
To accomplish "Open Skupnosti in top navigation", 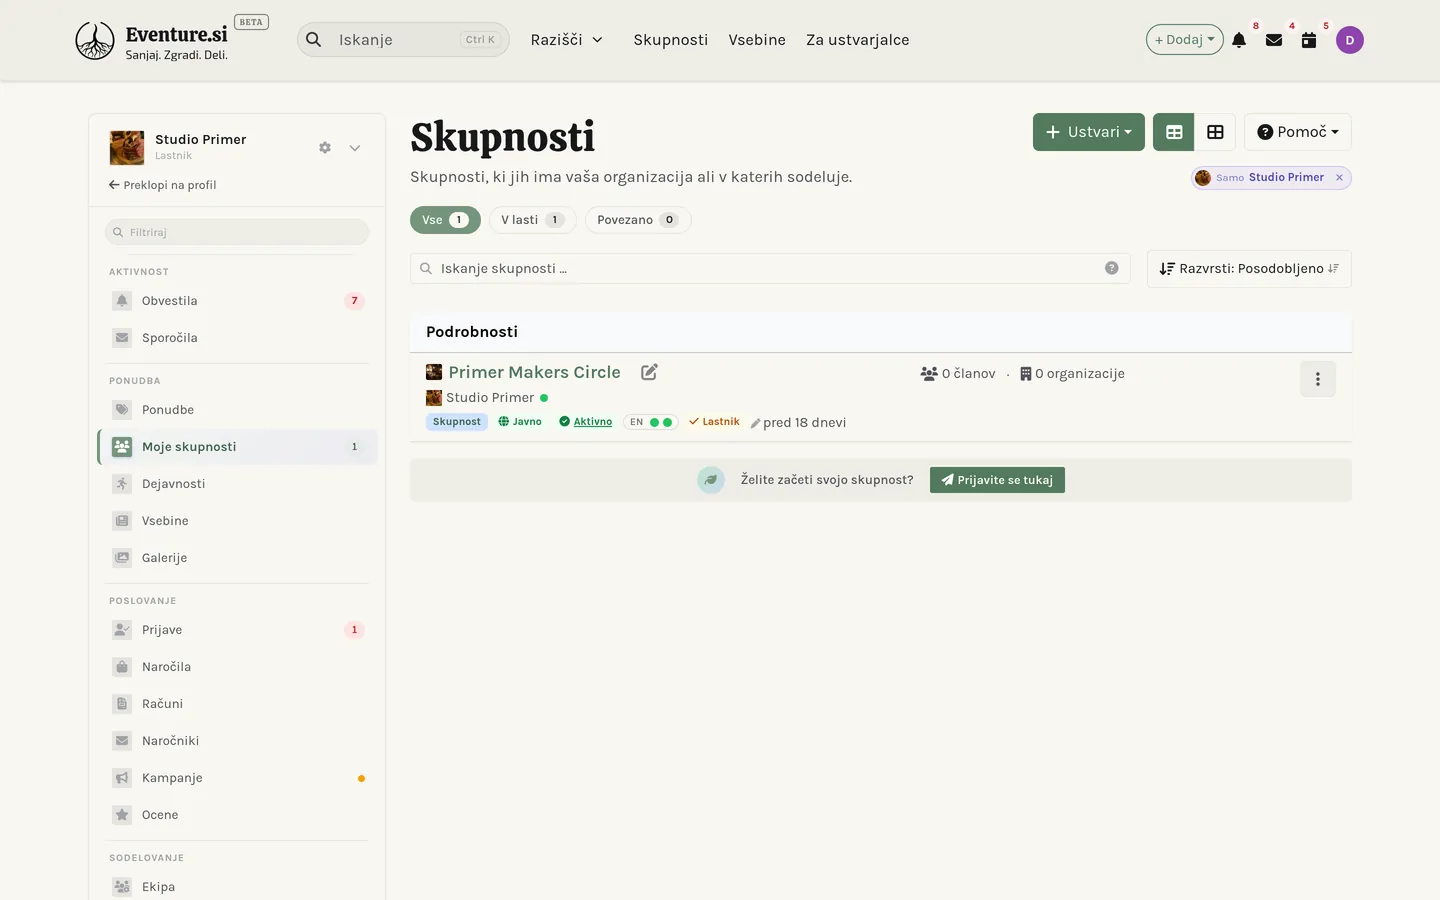I will tap(671, 40).
